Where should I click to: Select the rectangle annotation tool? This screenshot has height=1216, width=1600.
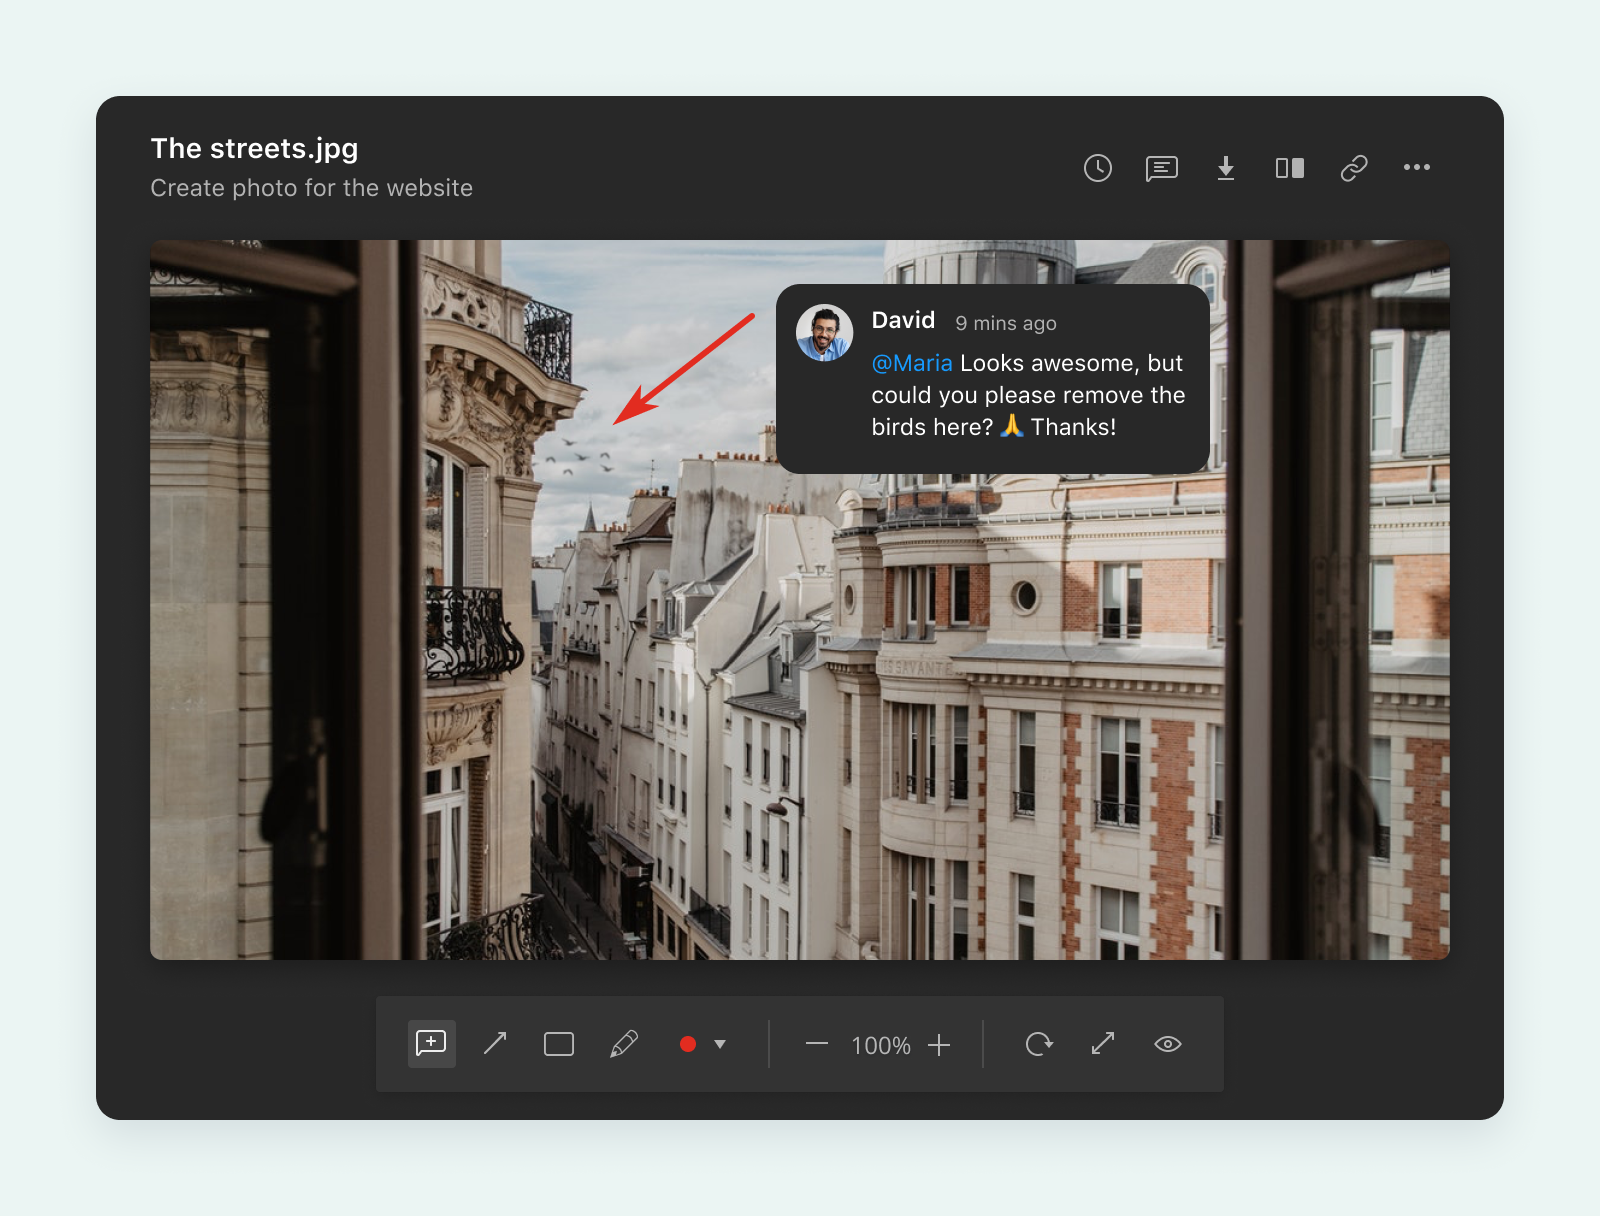[x=559, y=1044]
